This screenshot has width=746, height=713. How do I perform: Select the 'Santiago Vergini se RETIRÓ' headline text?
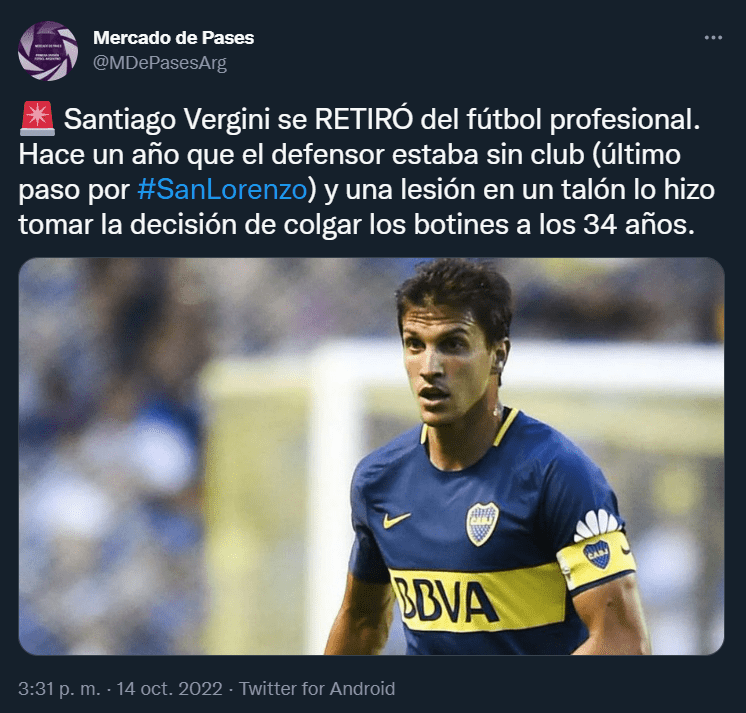click(x=238, y=119)
